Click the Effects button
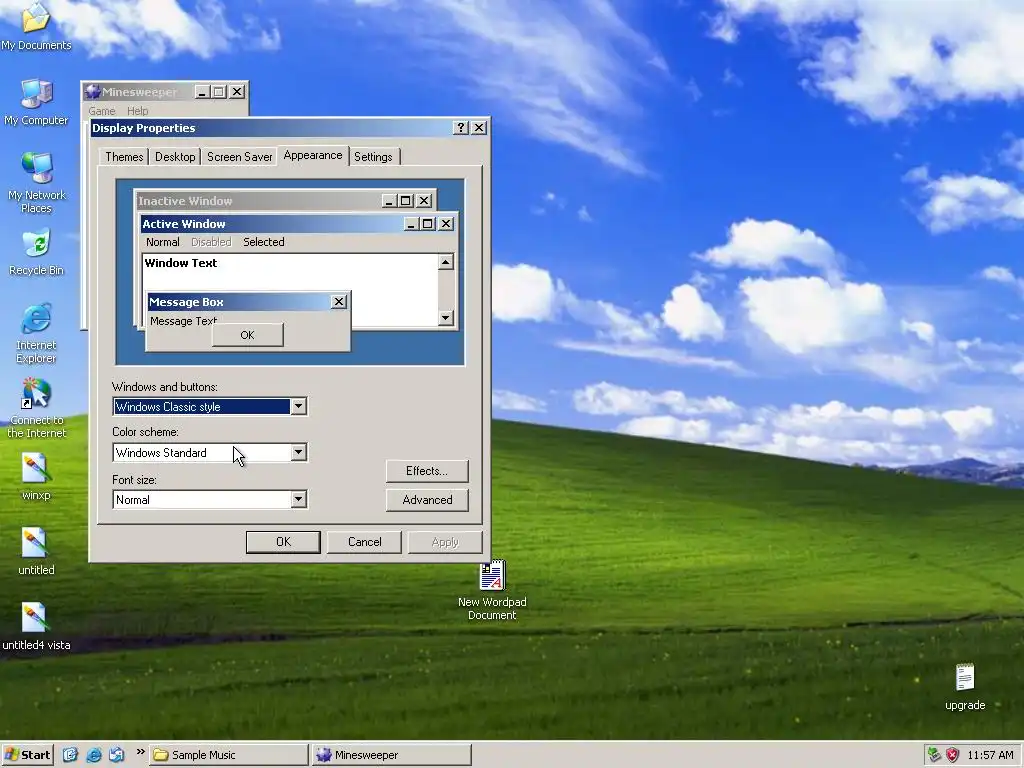 [427, 471]
